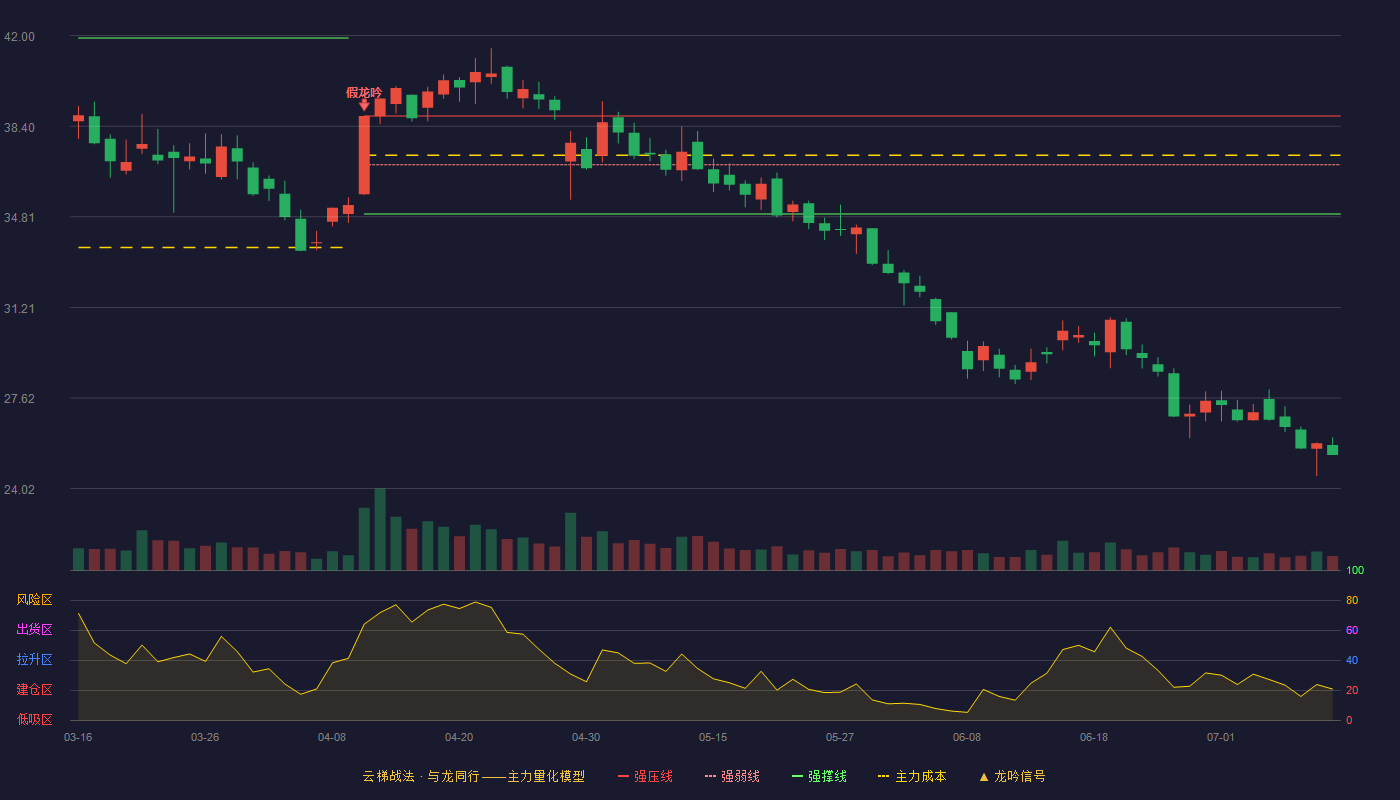Select the 拉升区 zone label
This screenshot has height=800, width=1400.
click(34, 660)
